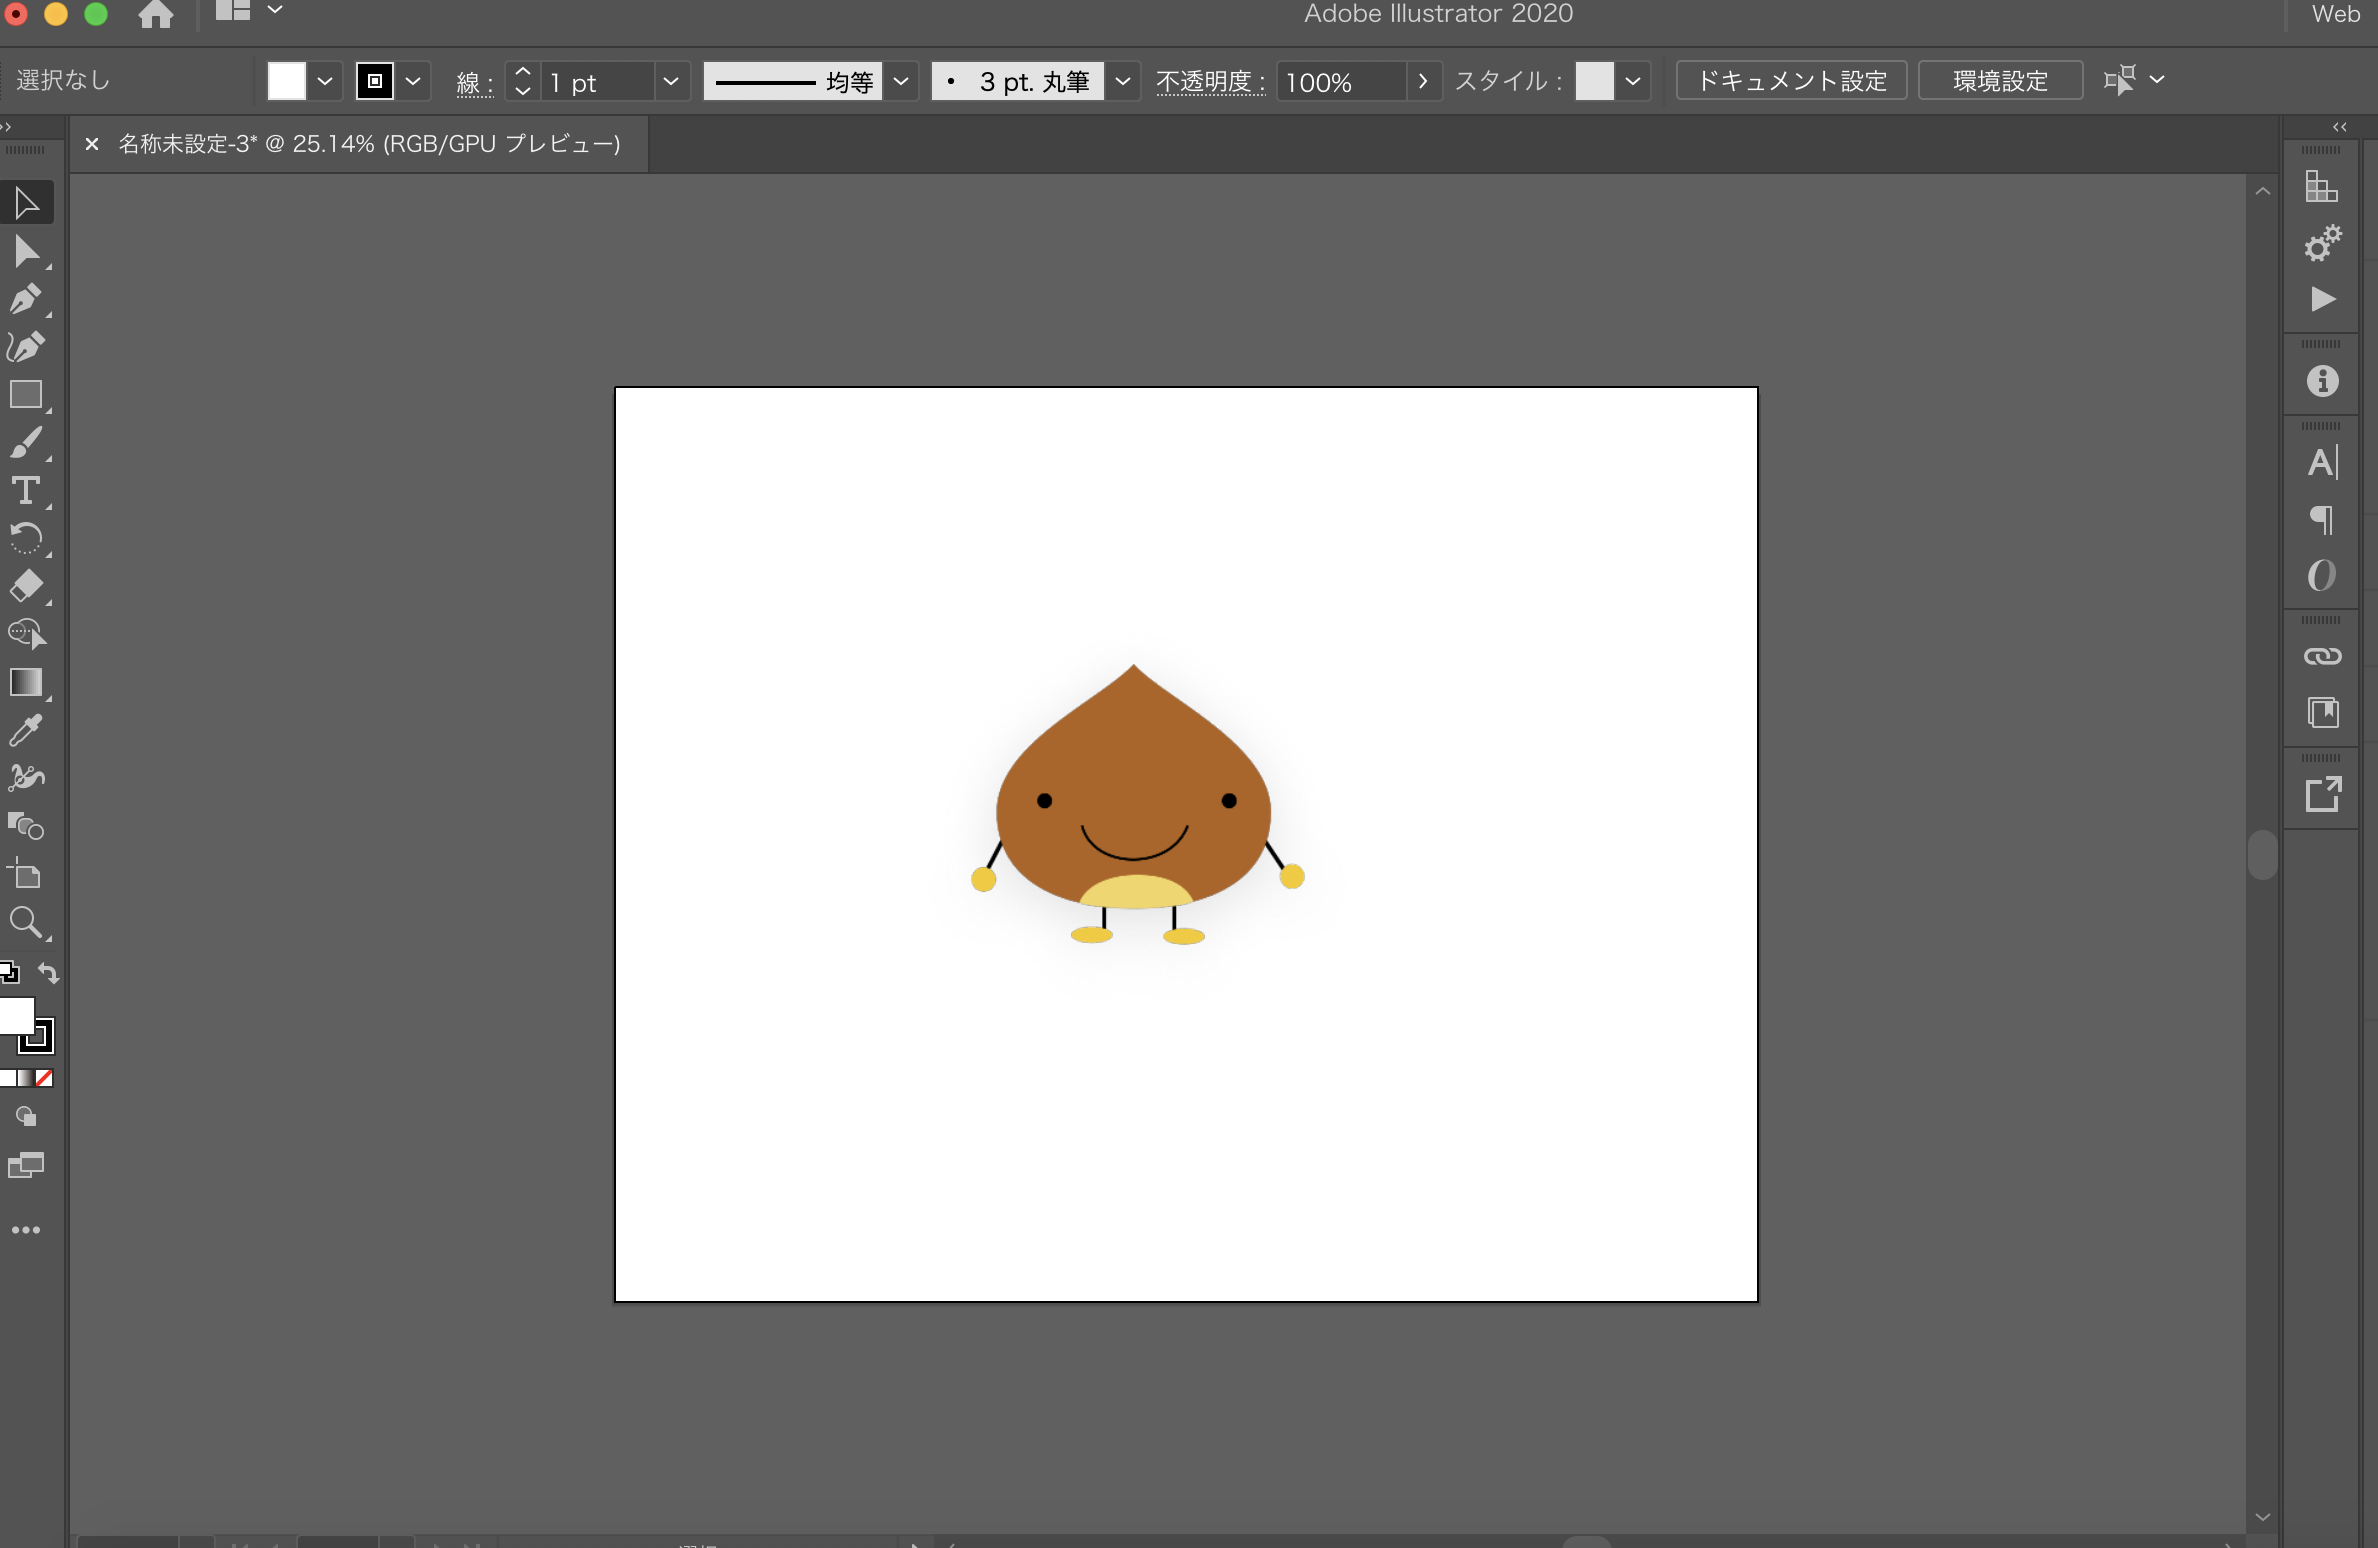Open the Links panel icon
The width and height of the screenshot is (2378, 1548).
pyautogui.click(x=2322, y=657)
